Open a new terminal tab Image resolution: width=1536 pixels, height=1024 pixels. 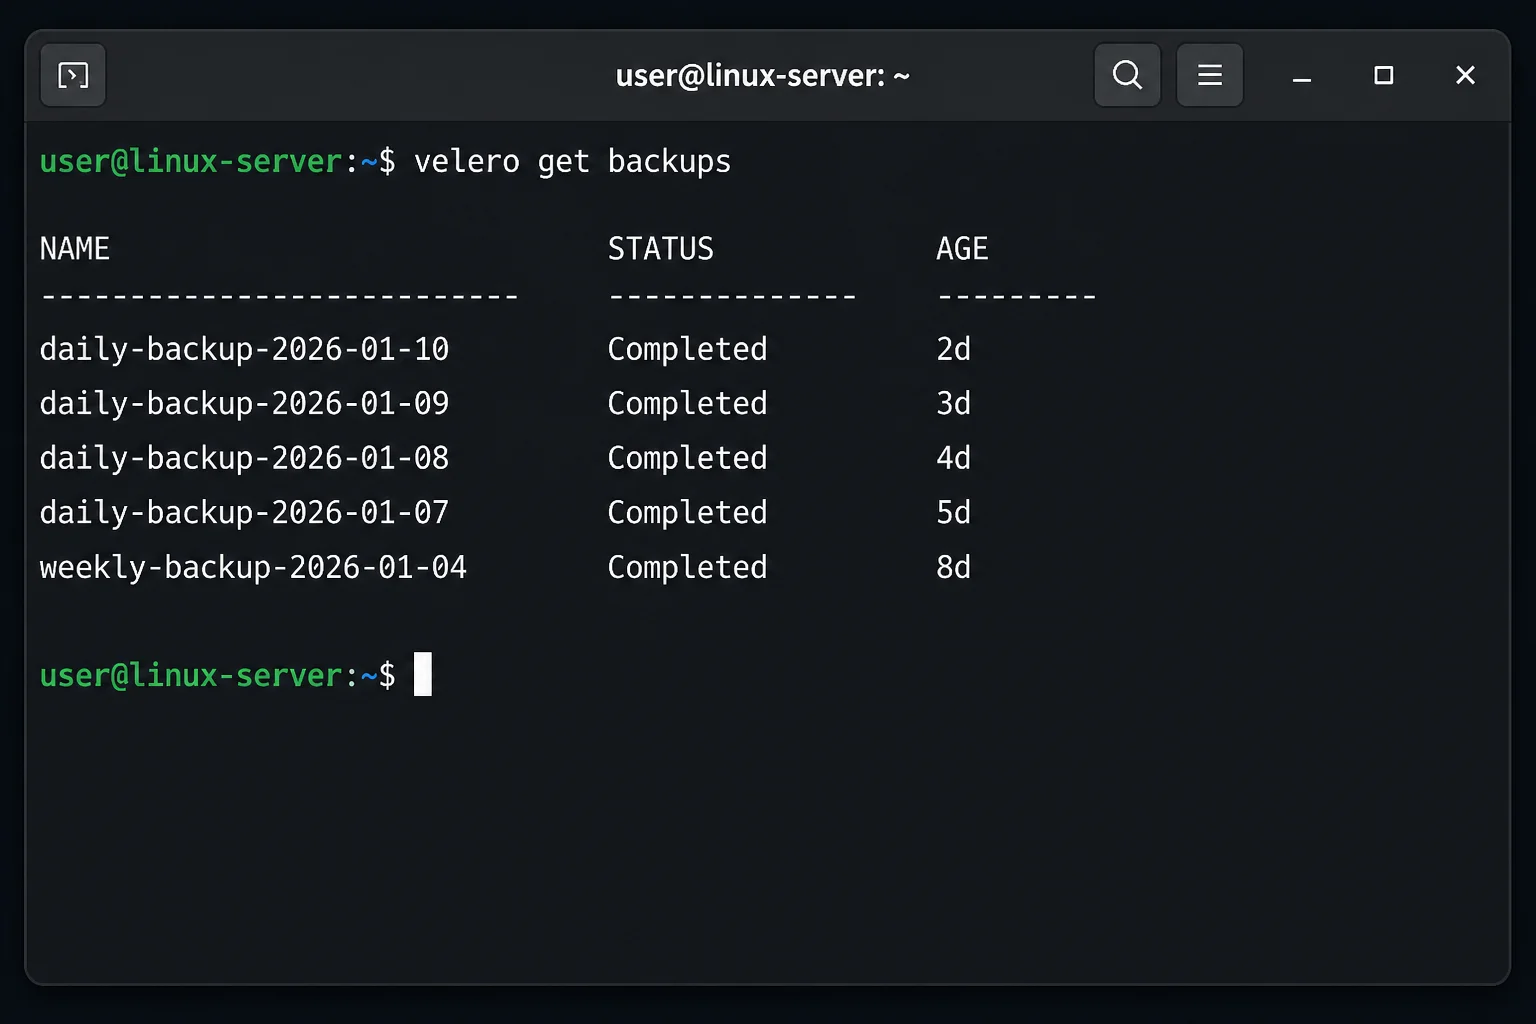click(73, 75)
